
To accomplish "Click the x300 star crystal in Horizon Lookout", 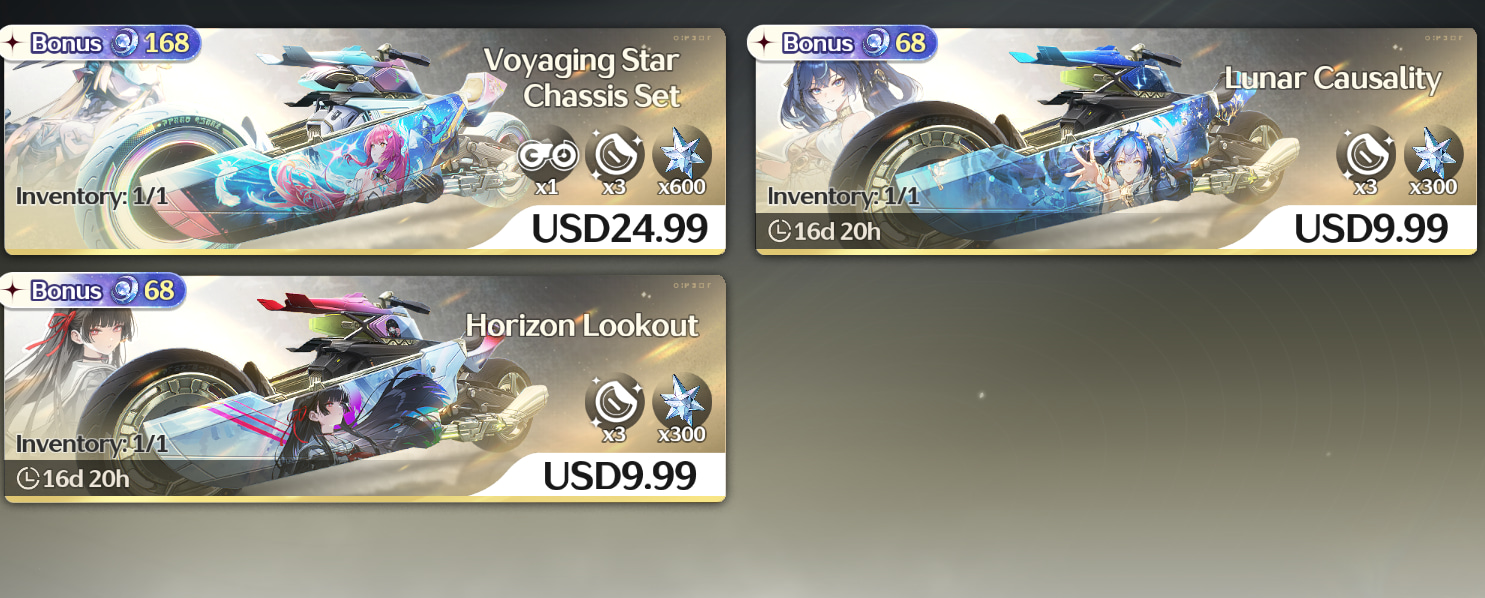I will click(682, 403).
